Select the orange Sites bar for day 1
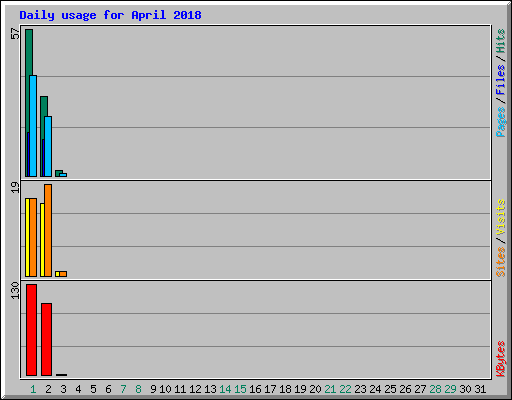512x400 pixels. tap(33, 237)
